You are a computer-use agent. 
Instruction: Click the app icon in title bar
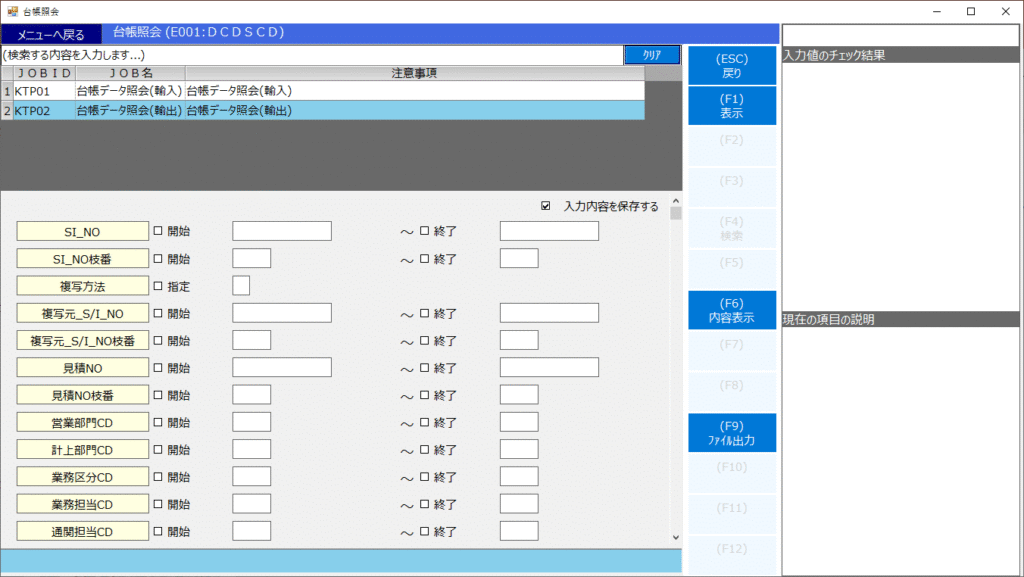pos(11,11)
